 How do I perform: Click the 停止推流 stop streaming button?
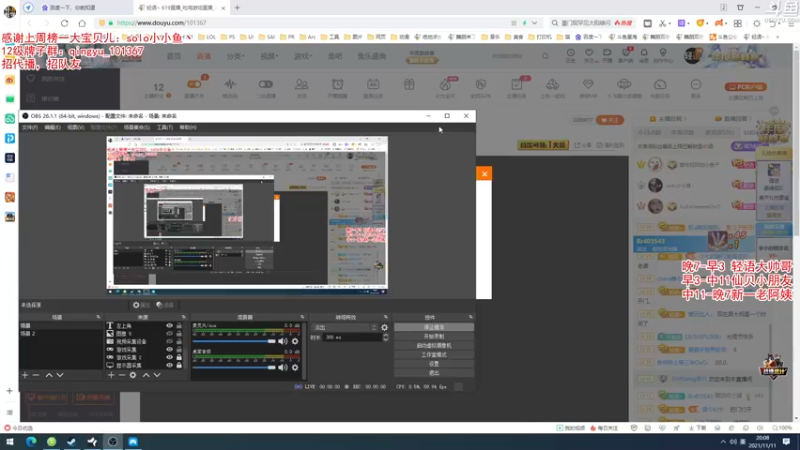[434, 327]
